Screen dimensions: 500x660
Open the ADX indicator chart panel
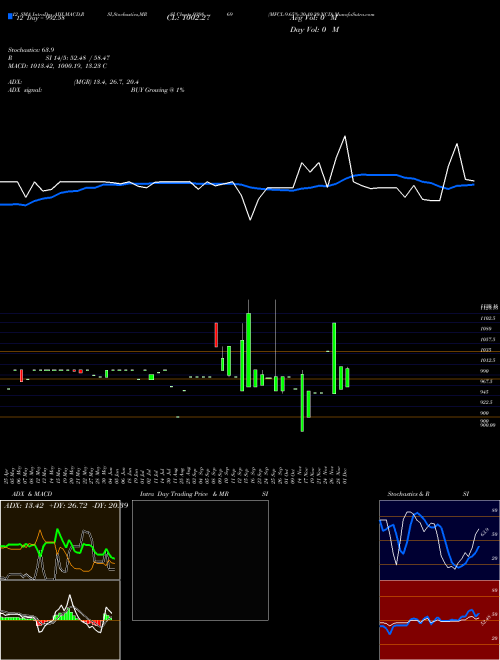click(x=60, y=540)
